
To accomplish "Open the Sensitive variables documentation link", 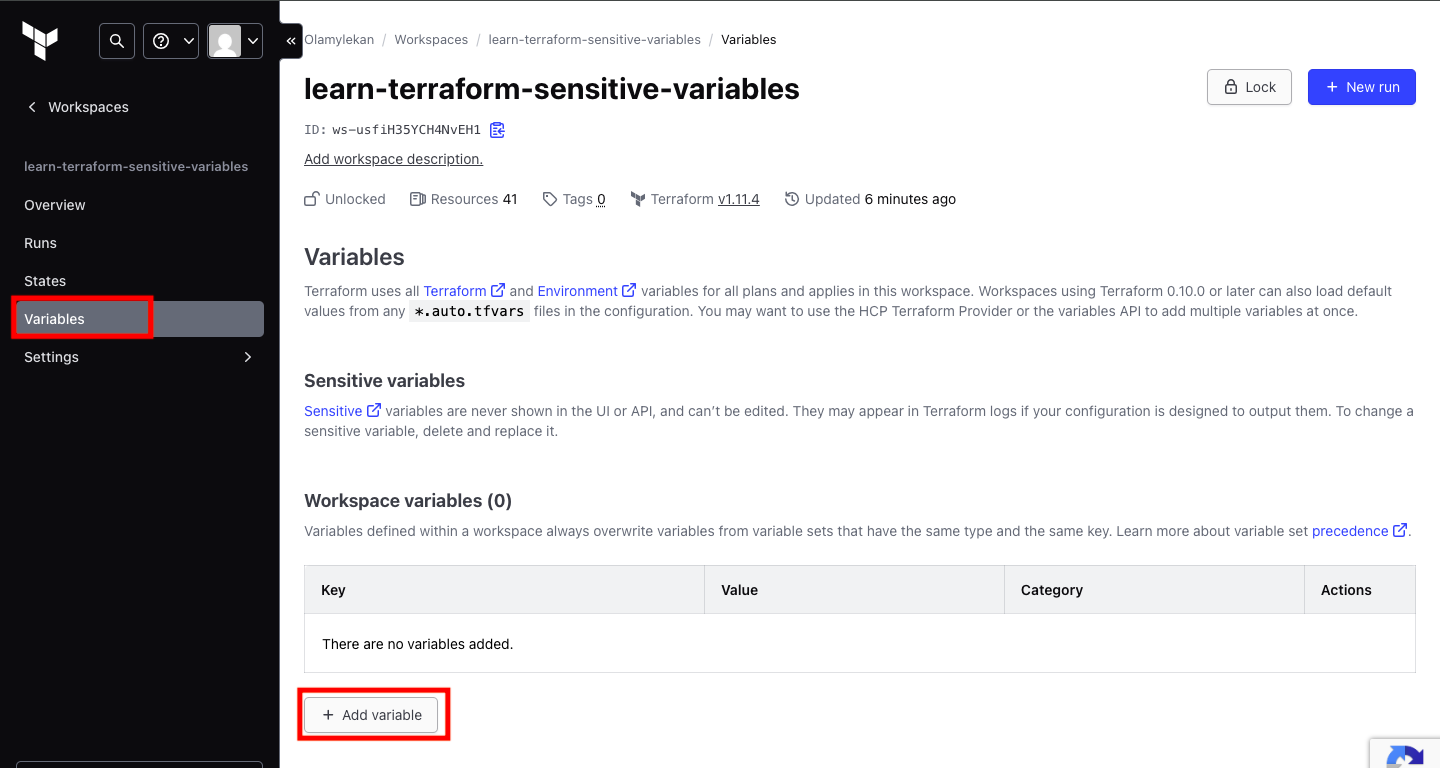I will click(x=342, y=411).
